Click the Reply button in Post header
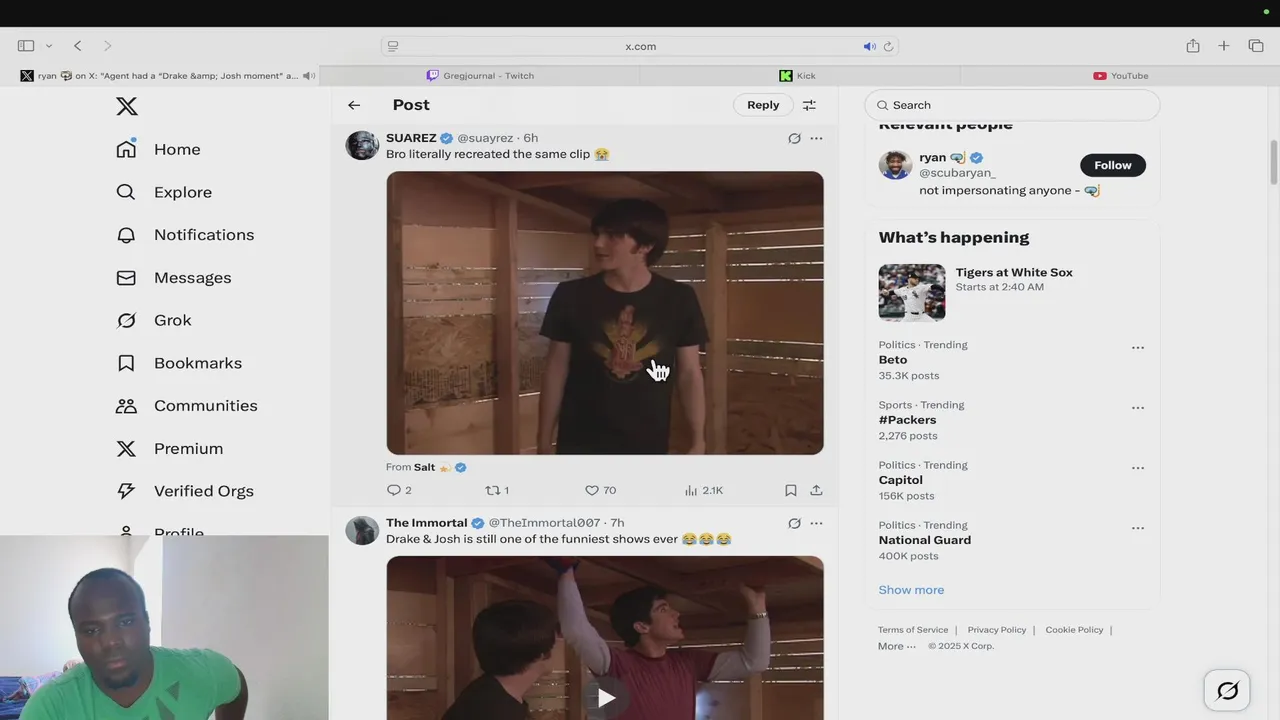This screenshot has height=720, width=1280. click(763, 105)
